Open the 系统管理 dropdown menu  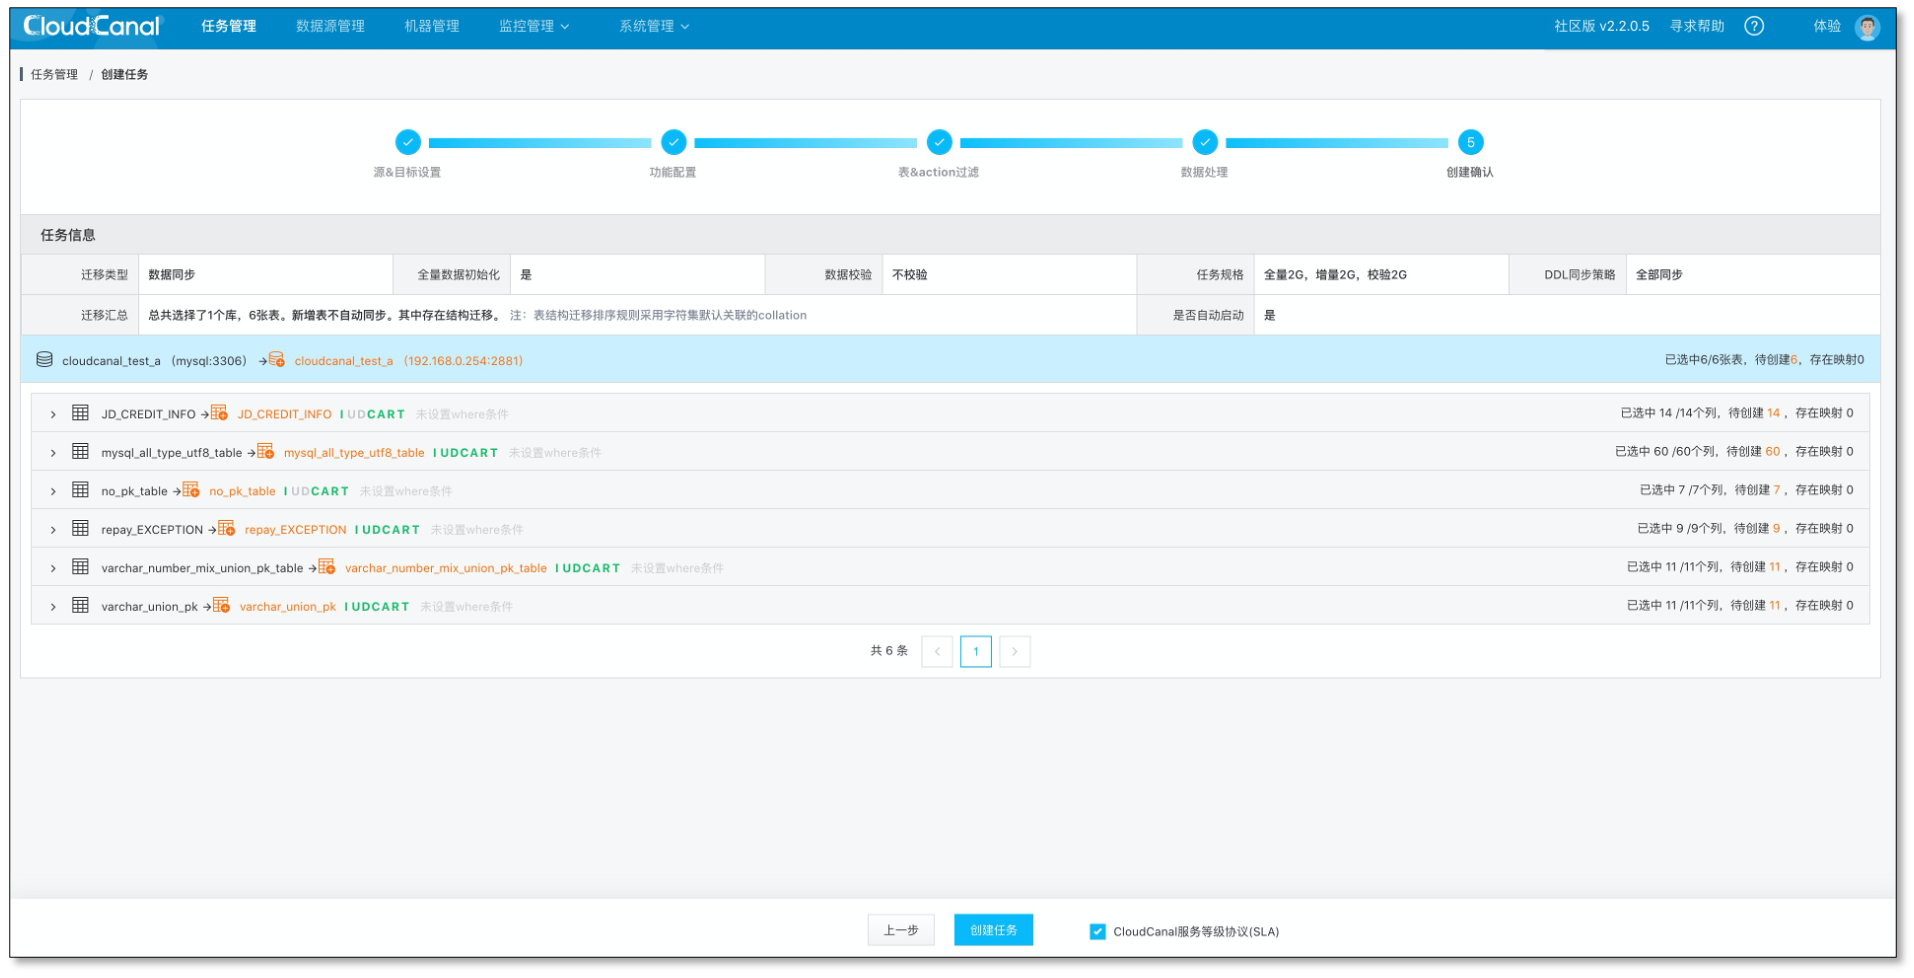653,26
